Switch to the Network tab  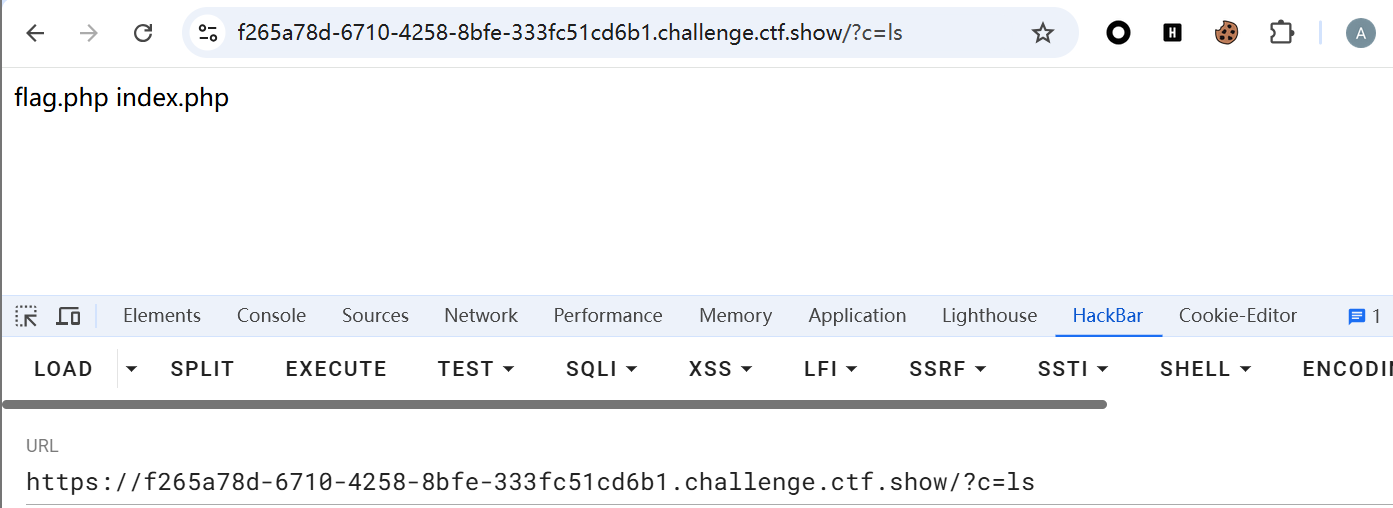(x=481, y=316)
